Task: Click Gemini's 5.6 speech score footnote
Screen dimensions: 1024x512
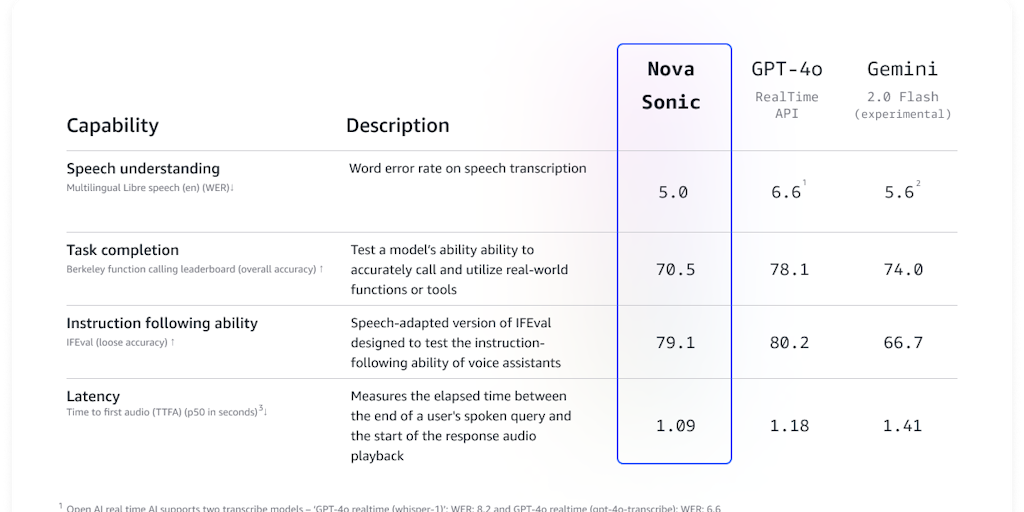Action: point(916,181)
